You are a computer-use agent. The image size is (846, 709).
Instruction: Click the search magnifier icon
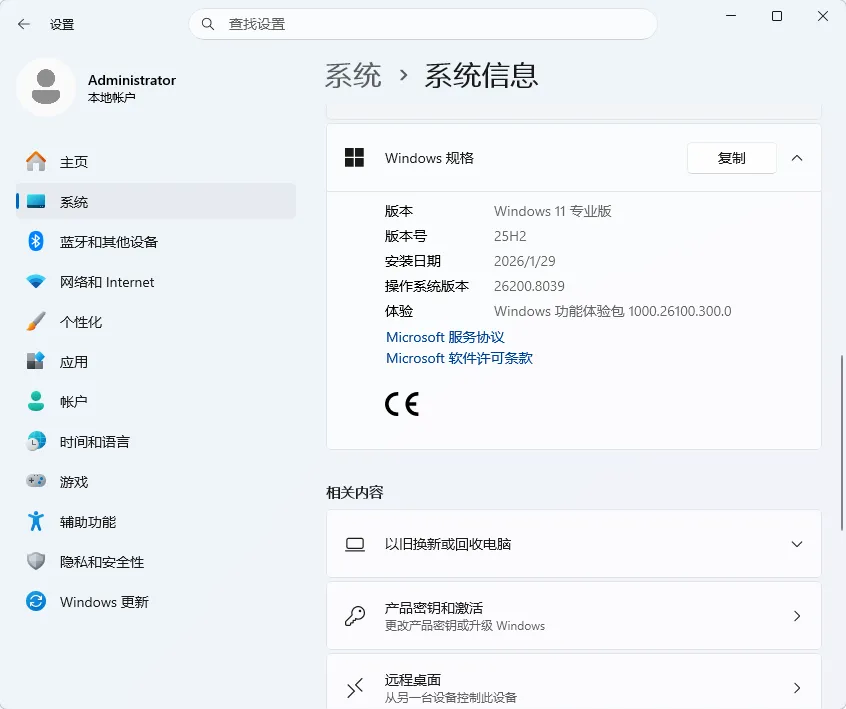pyautogui.click(x=208, y=24)
